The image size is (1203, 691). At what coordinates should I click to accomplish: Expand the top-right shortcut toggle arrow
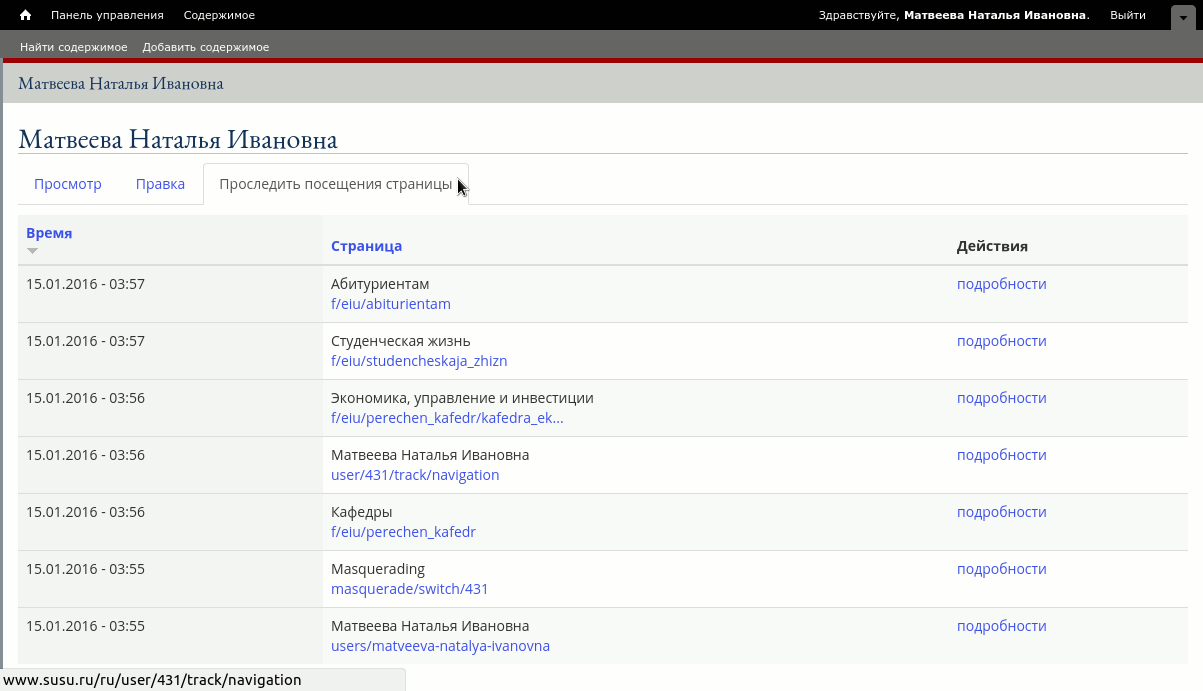(x=1183, y=17)
